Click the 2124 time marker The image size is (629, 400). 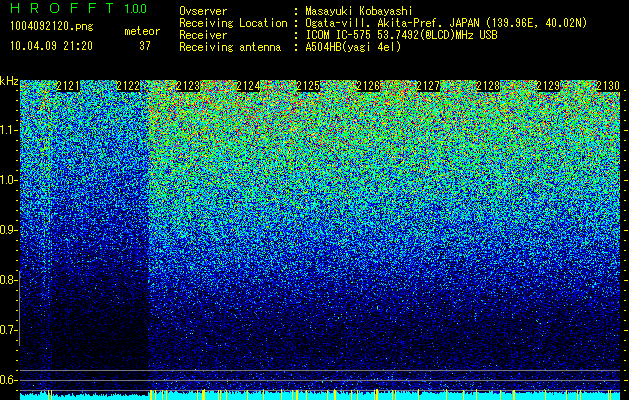248,86
